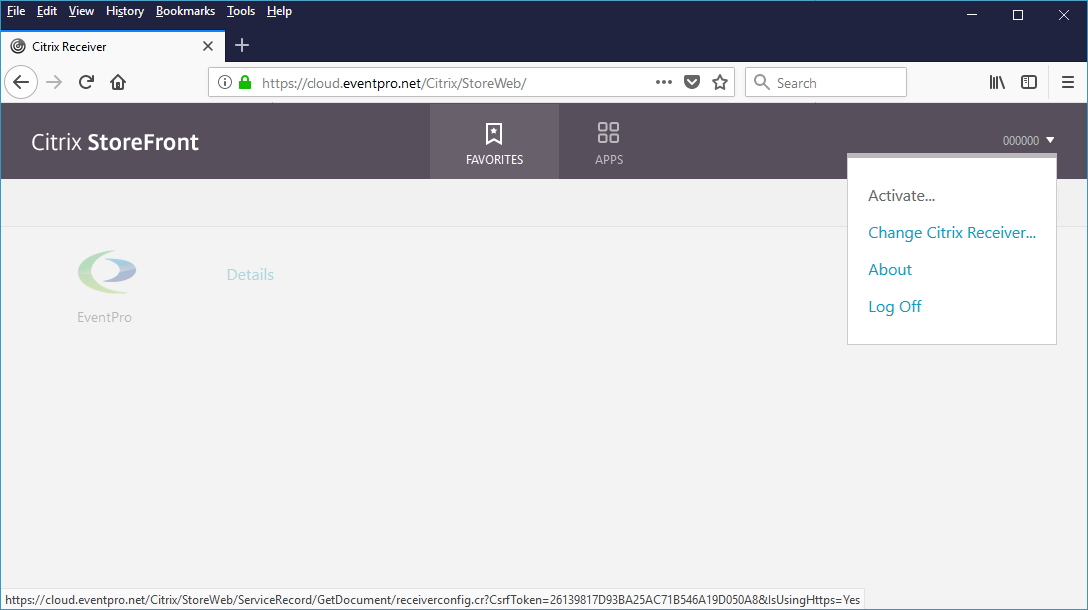Select Change Citrix Receiver... option
This screenshot has height=610, width=1088.
tap(951, 232)
